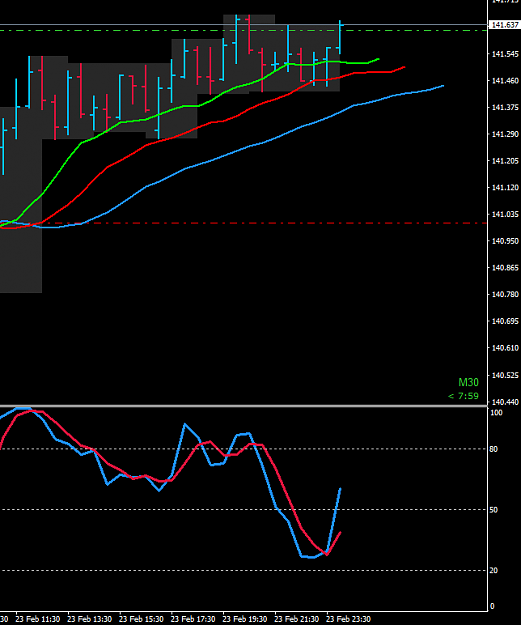
Task: Click the stochastic 80 level label
Action: [x=493, y=449]
